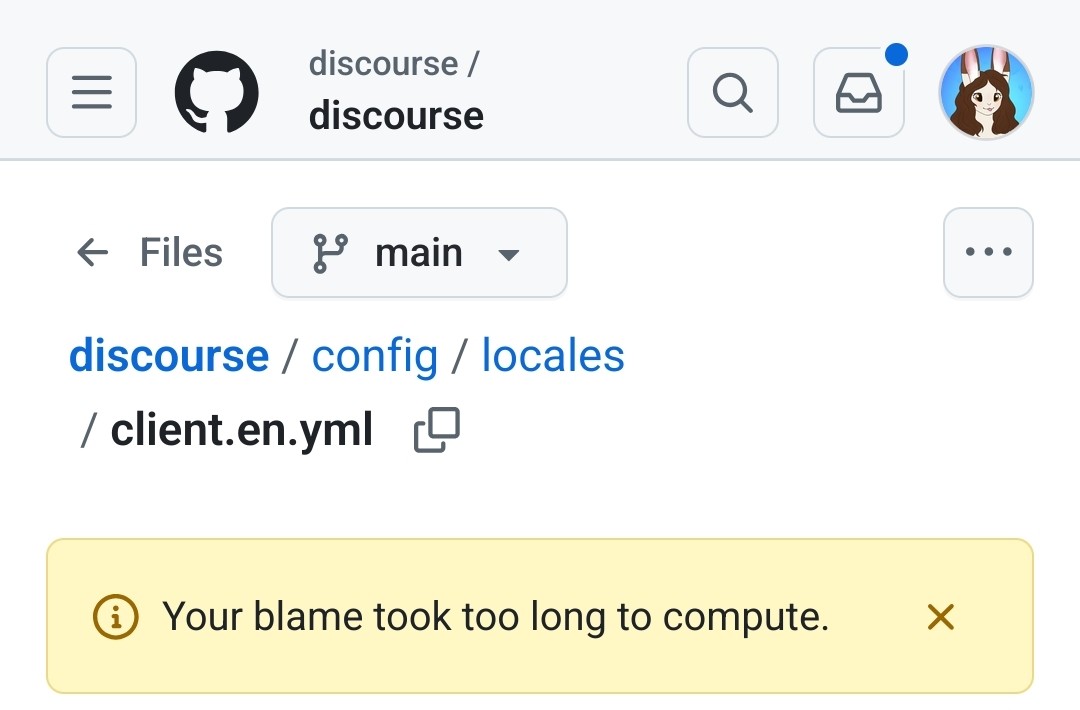
Task: Open the hamburger navigation menu
Action: (x=91, y=93)
